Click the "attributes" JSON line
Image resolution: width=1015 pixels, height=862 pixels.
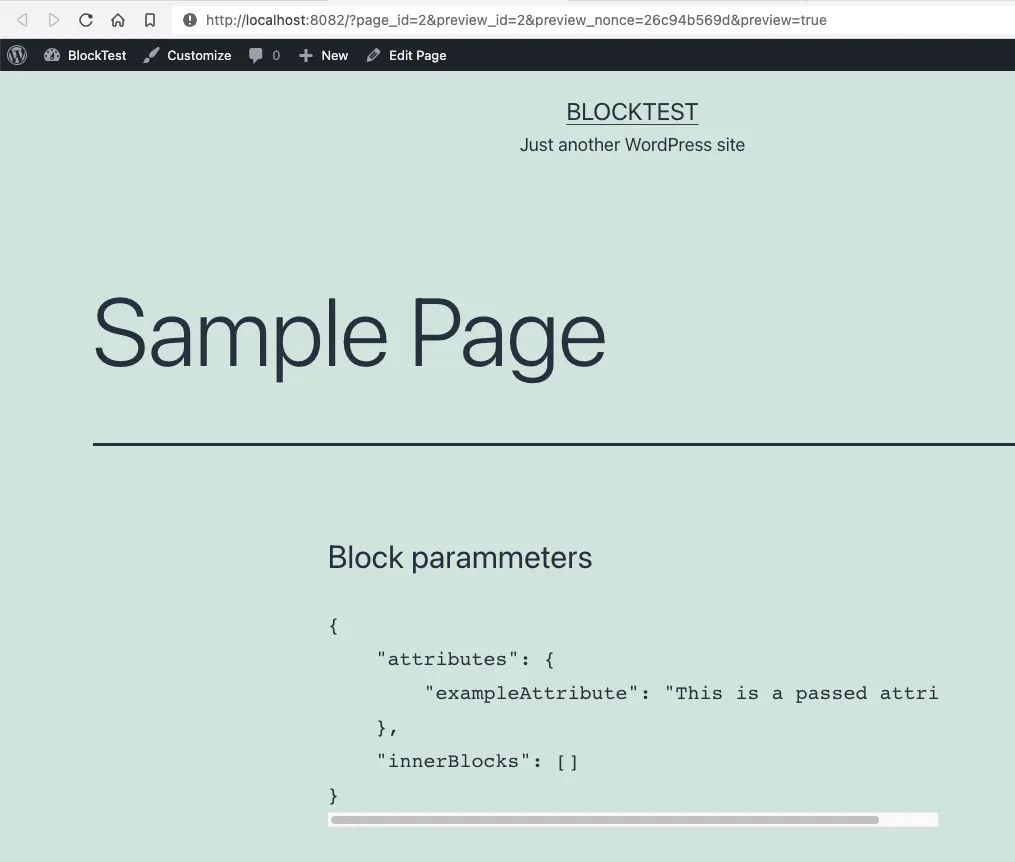(x=465, y=659)
